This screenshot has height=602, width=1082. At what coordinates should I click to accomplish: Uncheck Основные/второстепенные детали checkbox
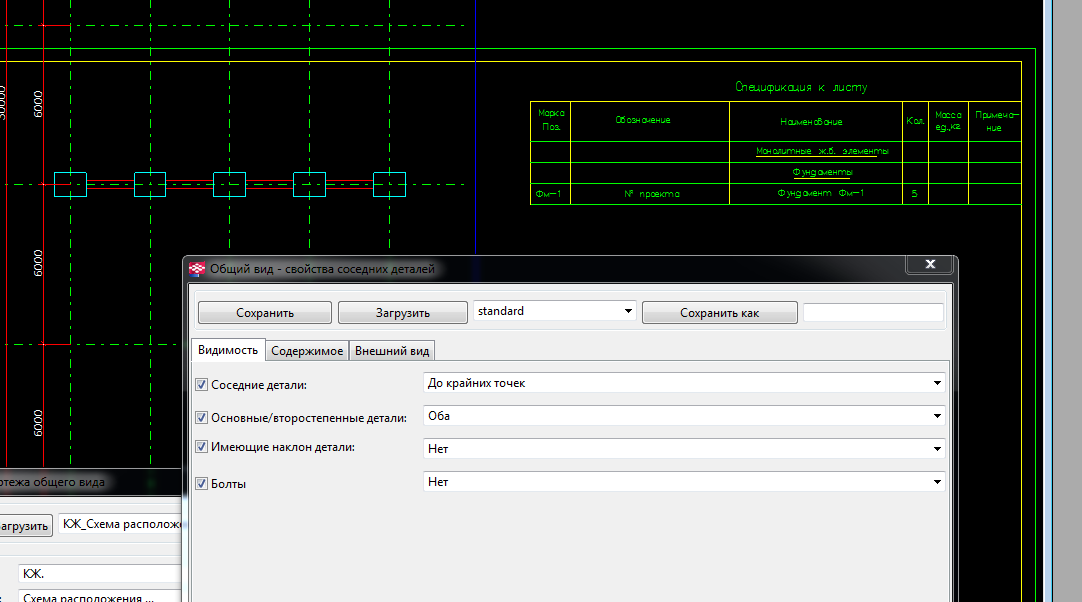tap(202, 417)
